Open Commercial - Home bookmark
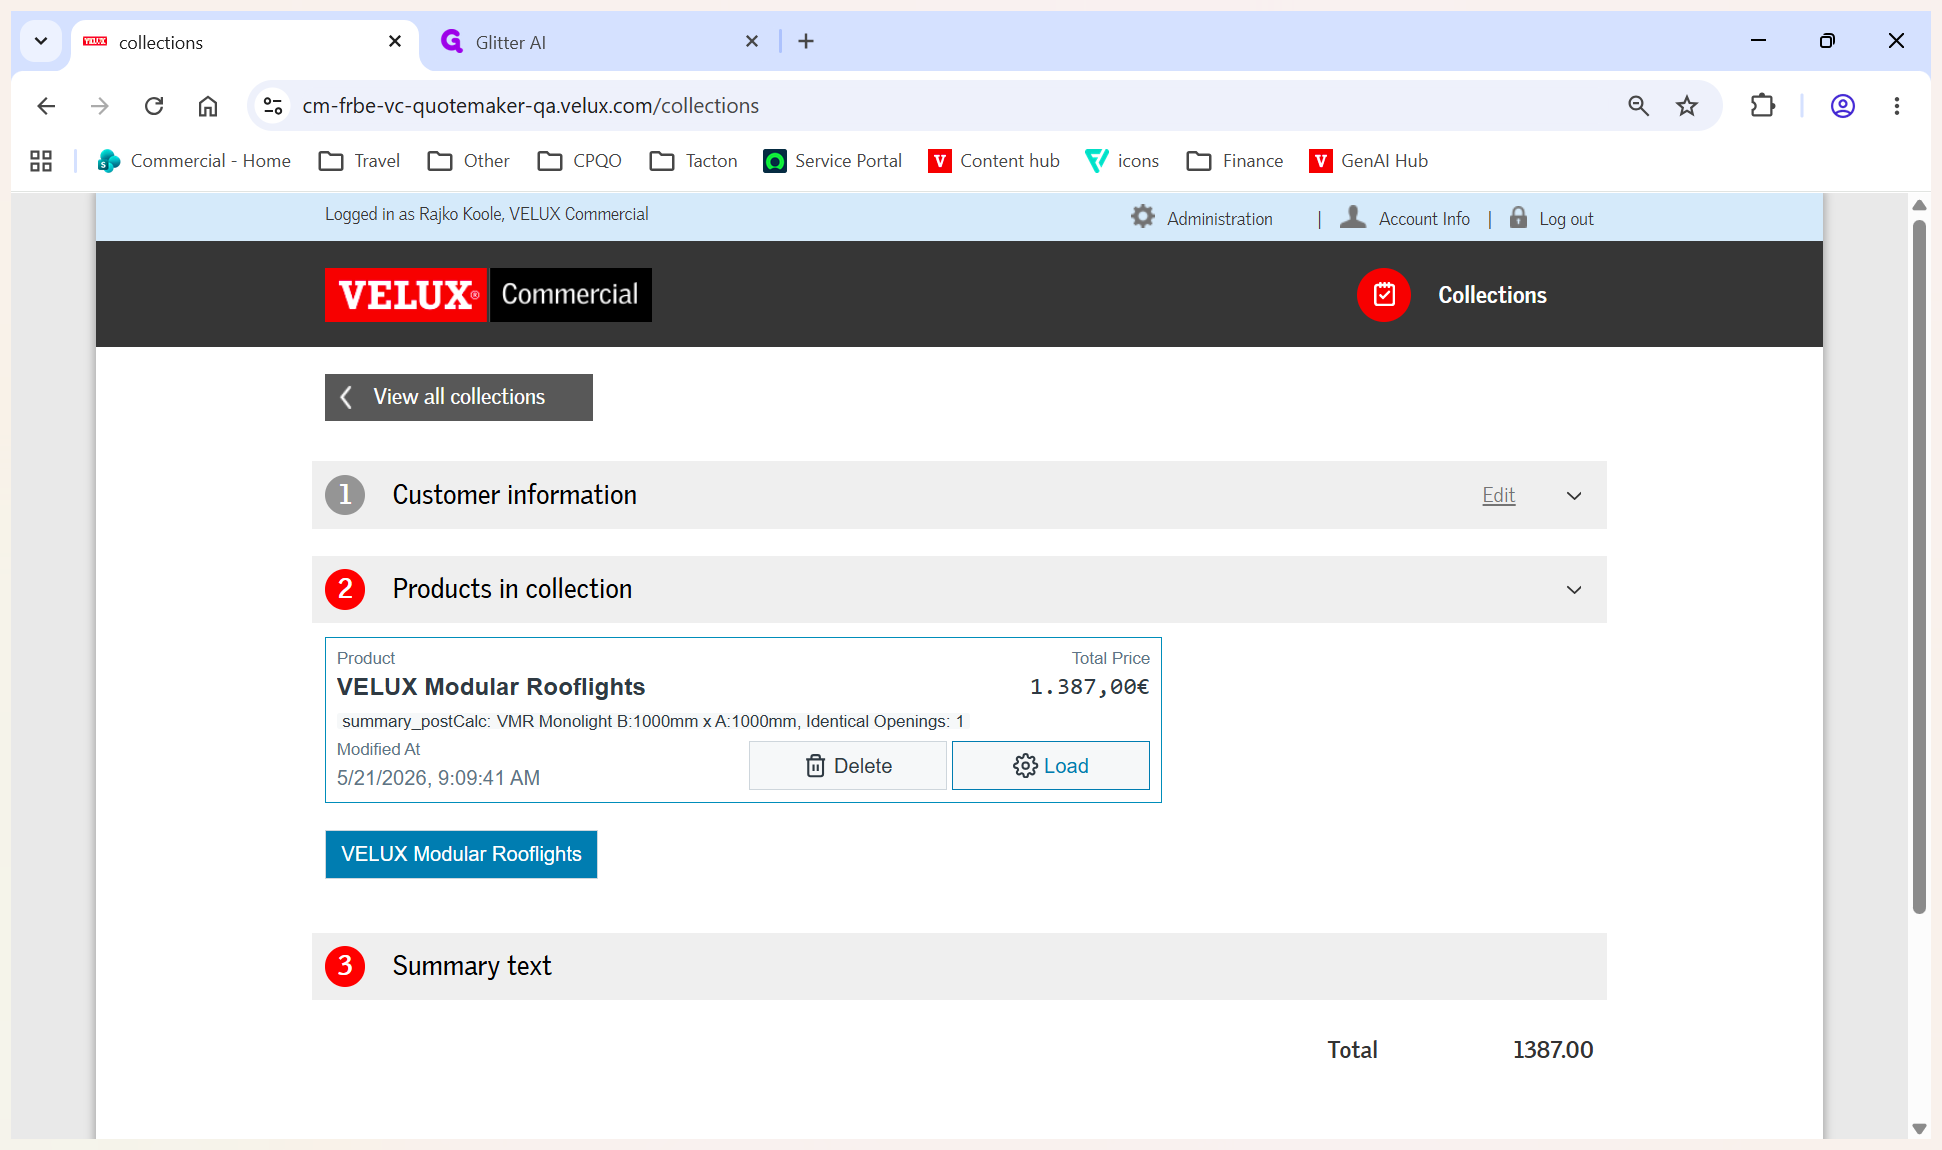1942x1150 pixels. pos(193,161)
